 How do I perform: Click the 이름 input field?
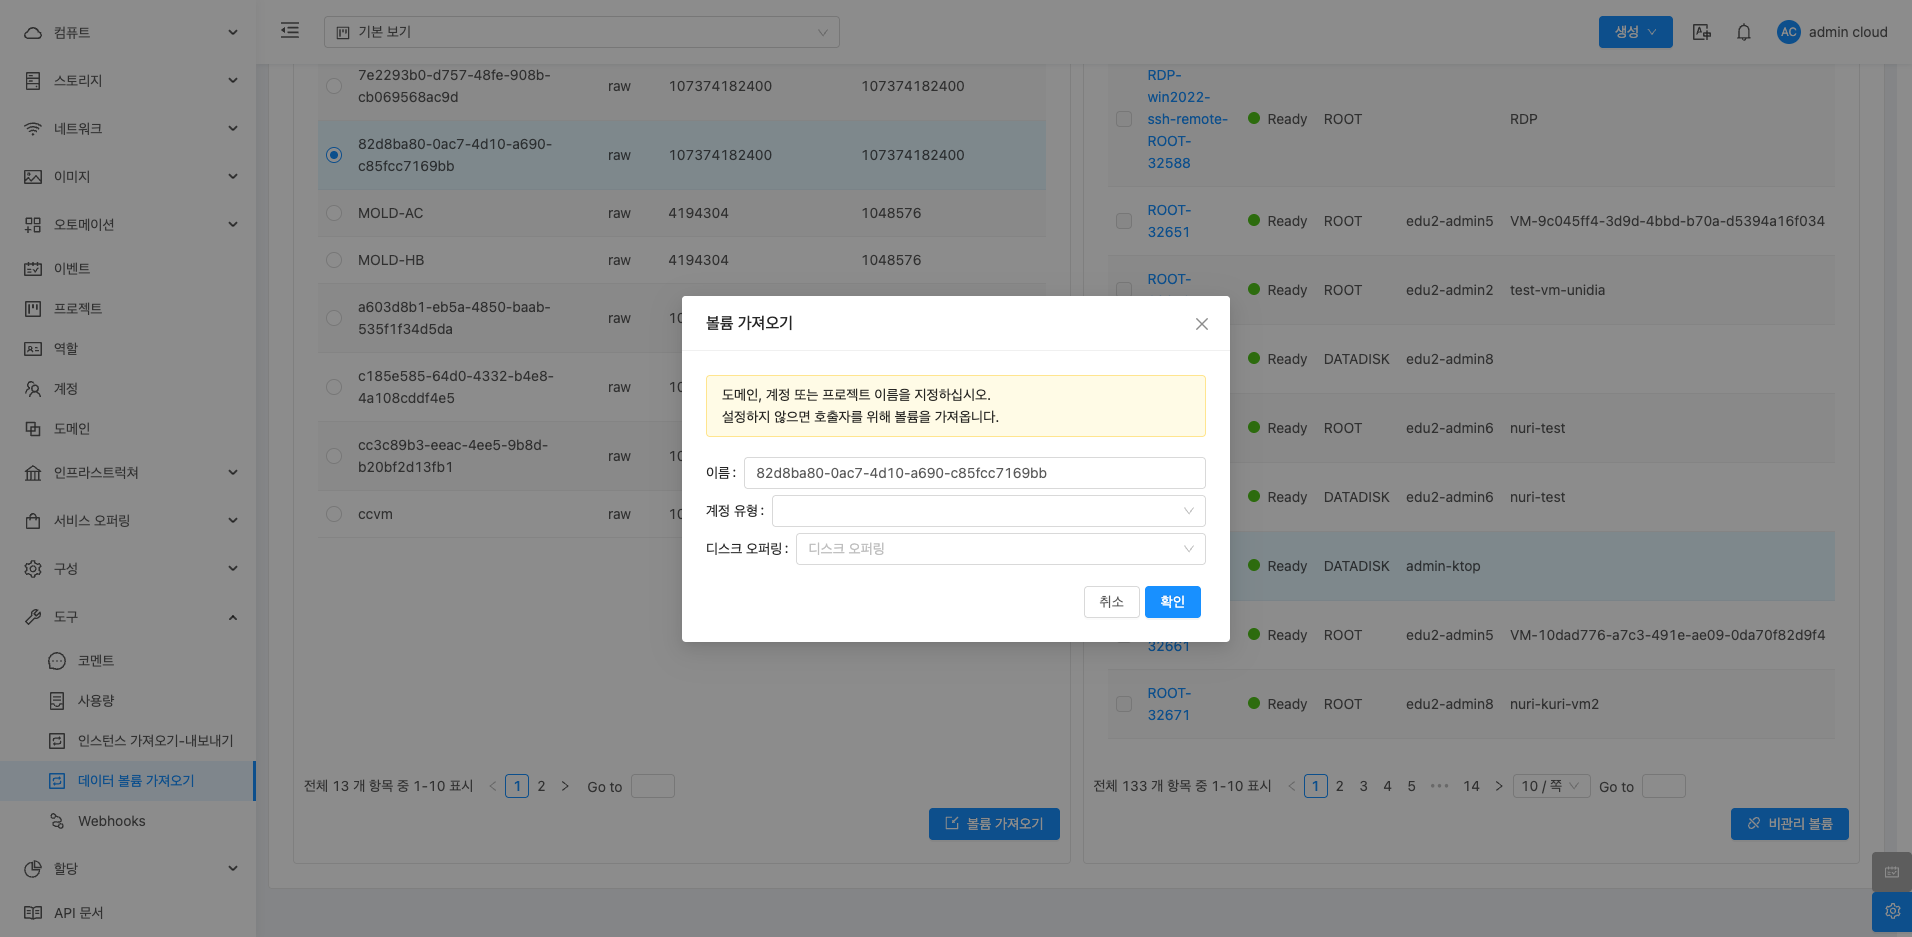[974, 473]
